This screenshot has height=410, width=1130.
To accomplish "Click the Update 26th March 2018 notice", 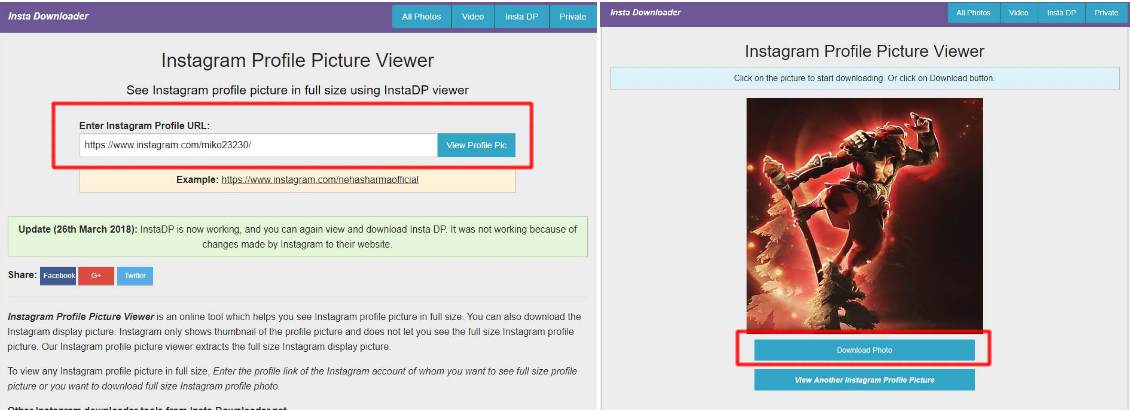I will click(298, 236).
